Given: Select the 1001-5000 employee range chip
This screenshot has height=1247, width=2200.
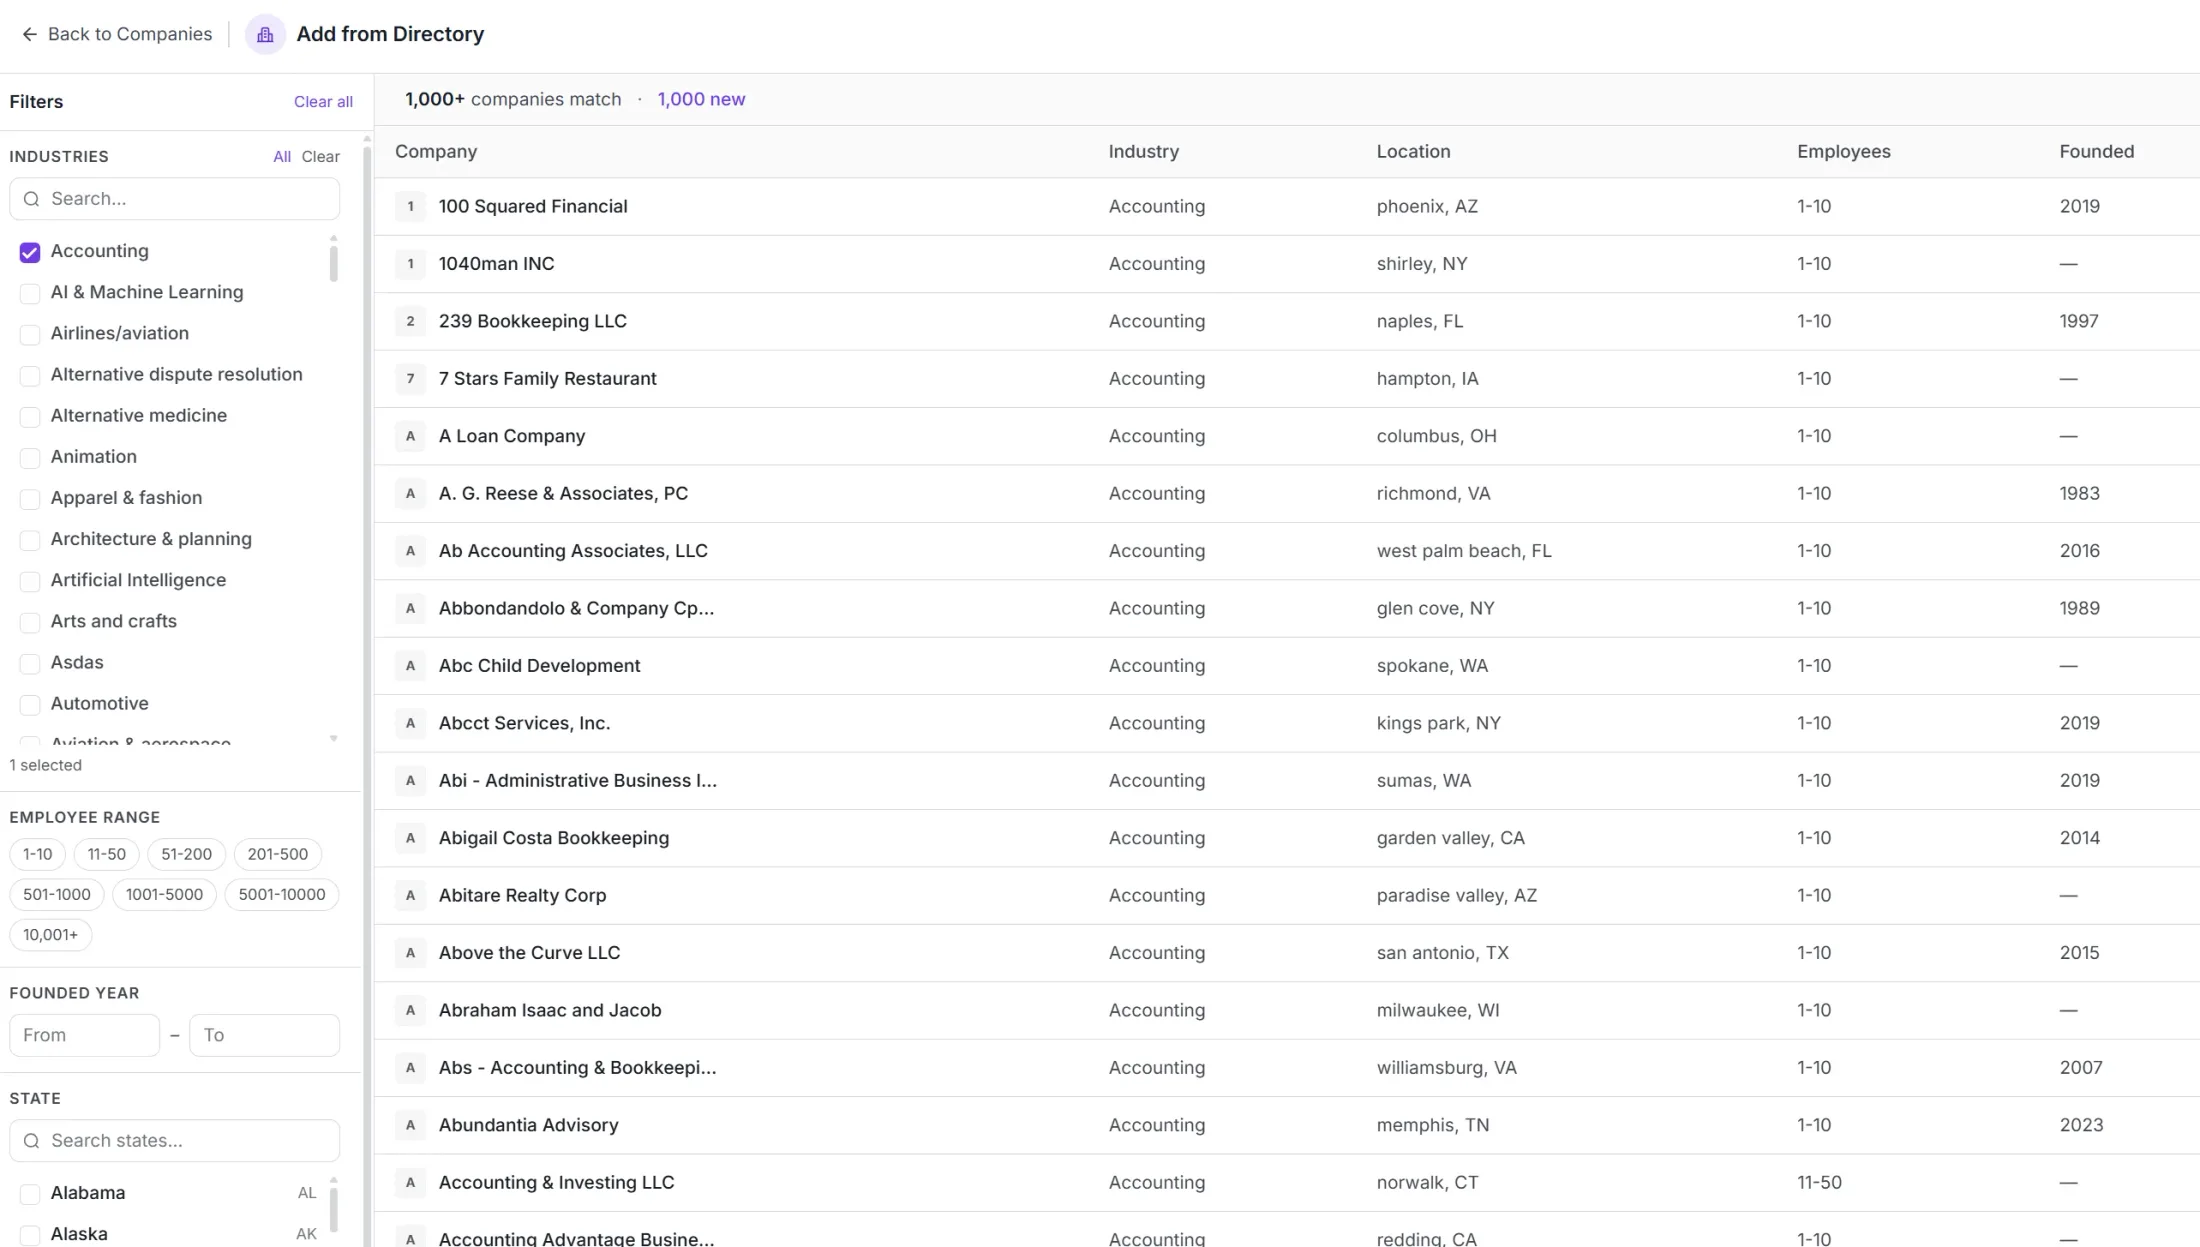Looking at the screenshot, I should click(164, 894).
